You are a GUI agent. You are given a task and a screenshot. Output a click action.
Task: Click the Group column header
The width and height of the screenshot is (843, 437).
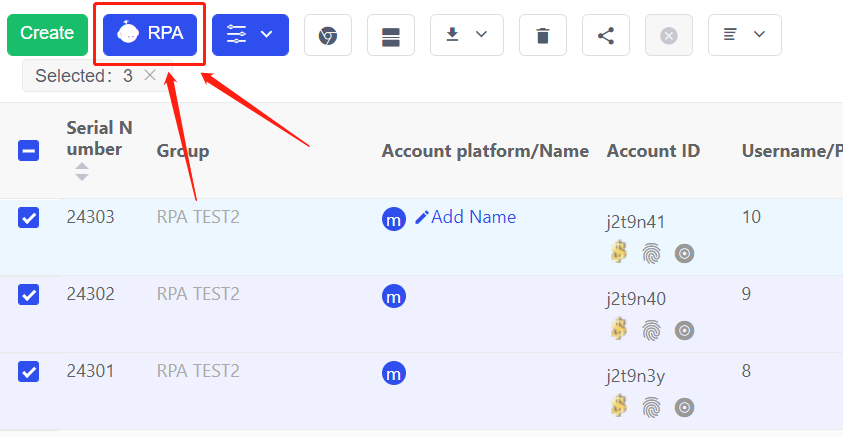(183, 152)
